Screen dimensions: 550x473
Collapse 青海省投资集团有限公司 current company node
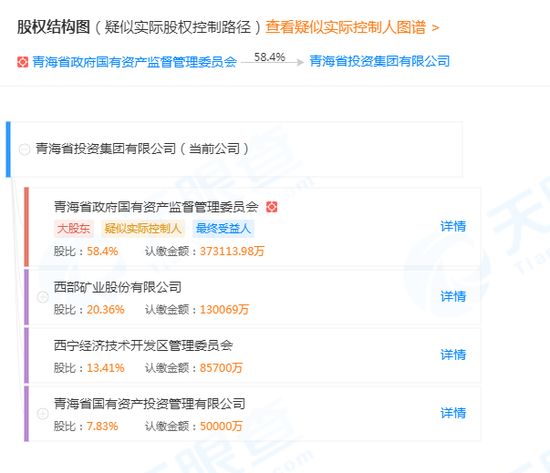(x=24, y=149)
